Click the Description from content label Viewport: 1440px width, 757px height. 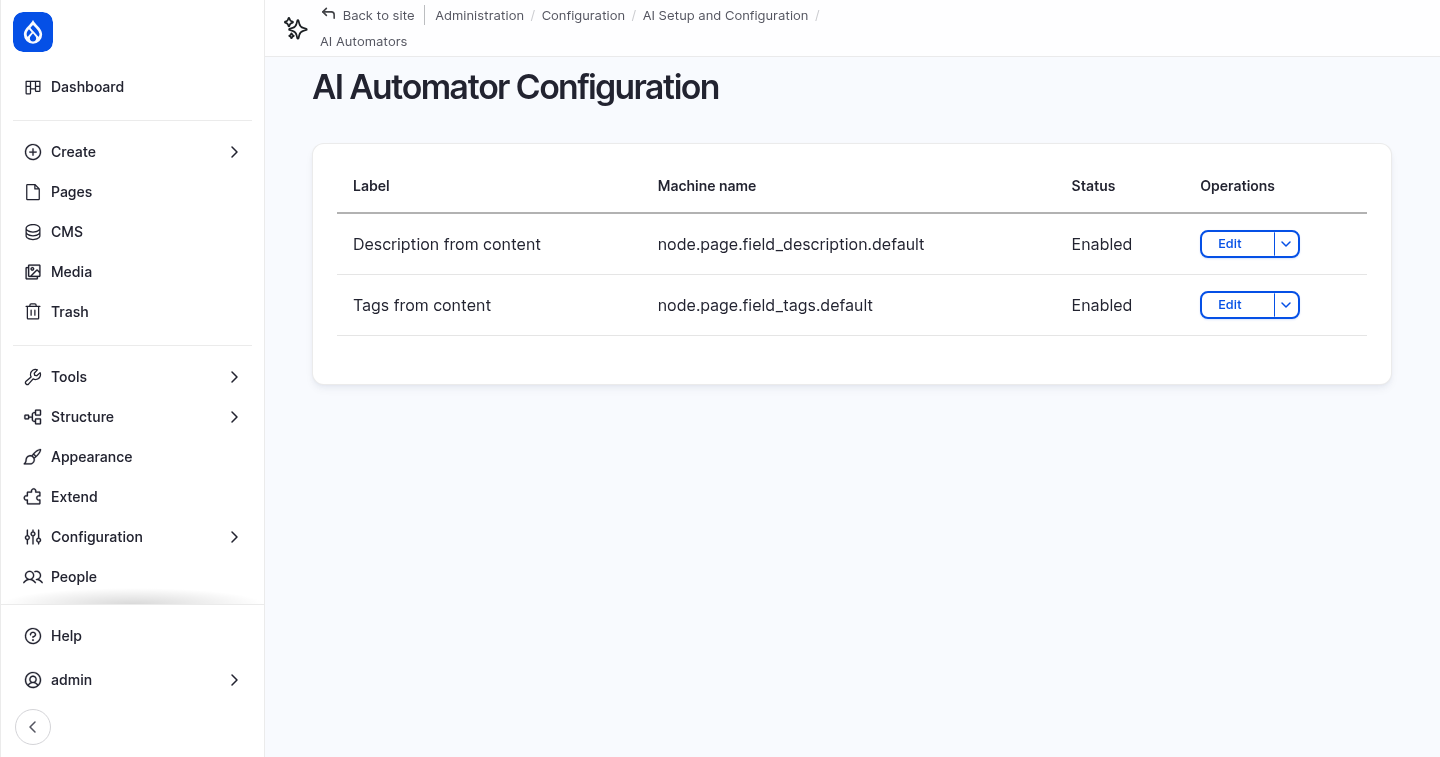click(x=447, y=244)
